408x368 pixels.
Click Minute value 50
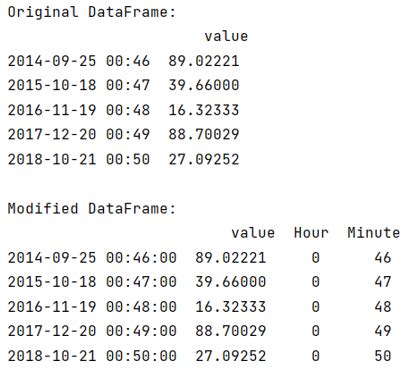(x=383, y=356)
